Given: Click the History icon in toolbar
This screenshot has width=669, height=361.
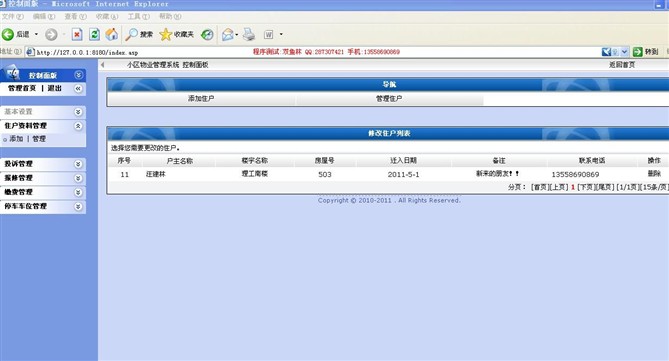Looking at the screenshot, I should [207, 35].
